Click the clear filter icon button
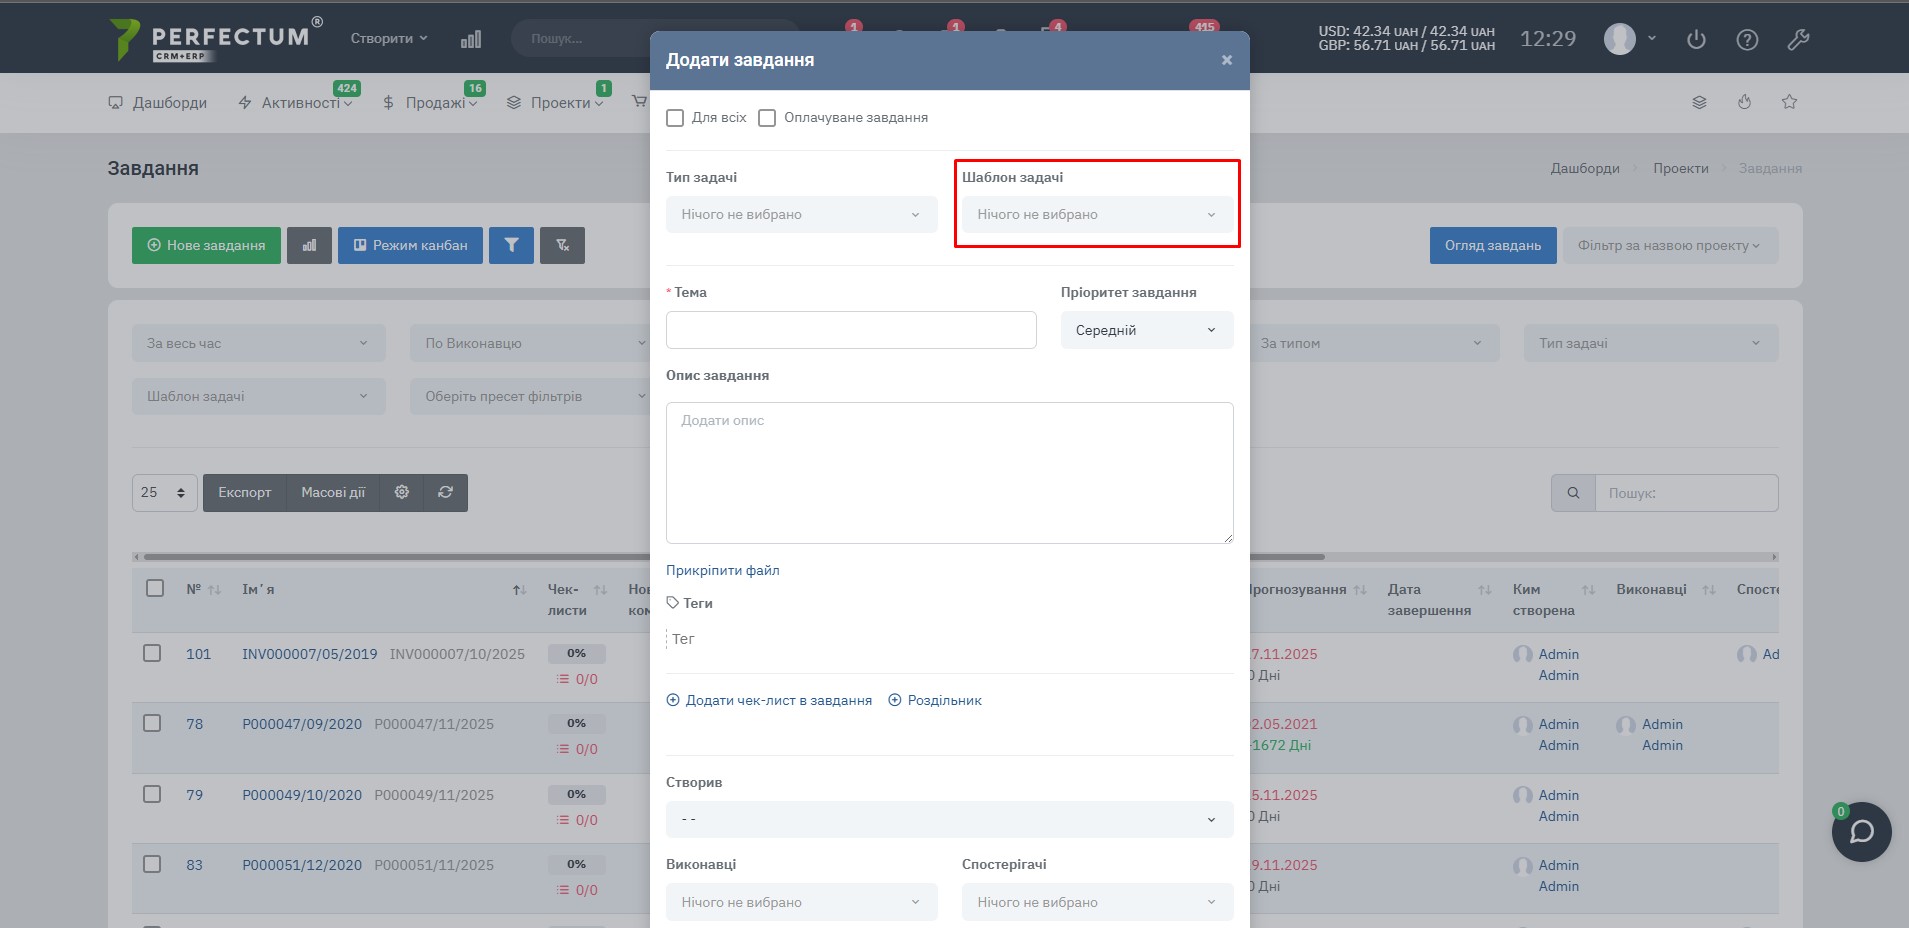 (x=562, y=245)
